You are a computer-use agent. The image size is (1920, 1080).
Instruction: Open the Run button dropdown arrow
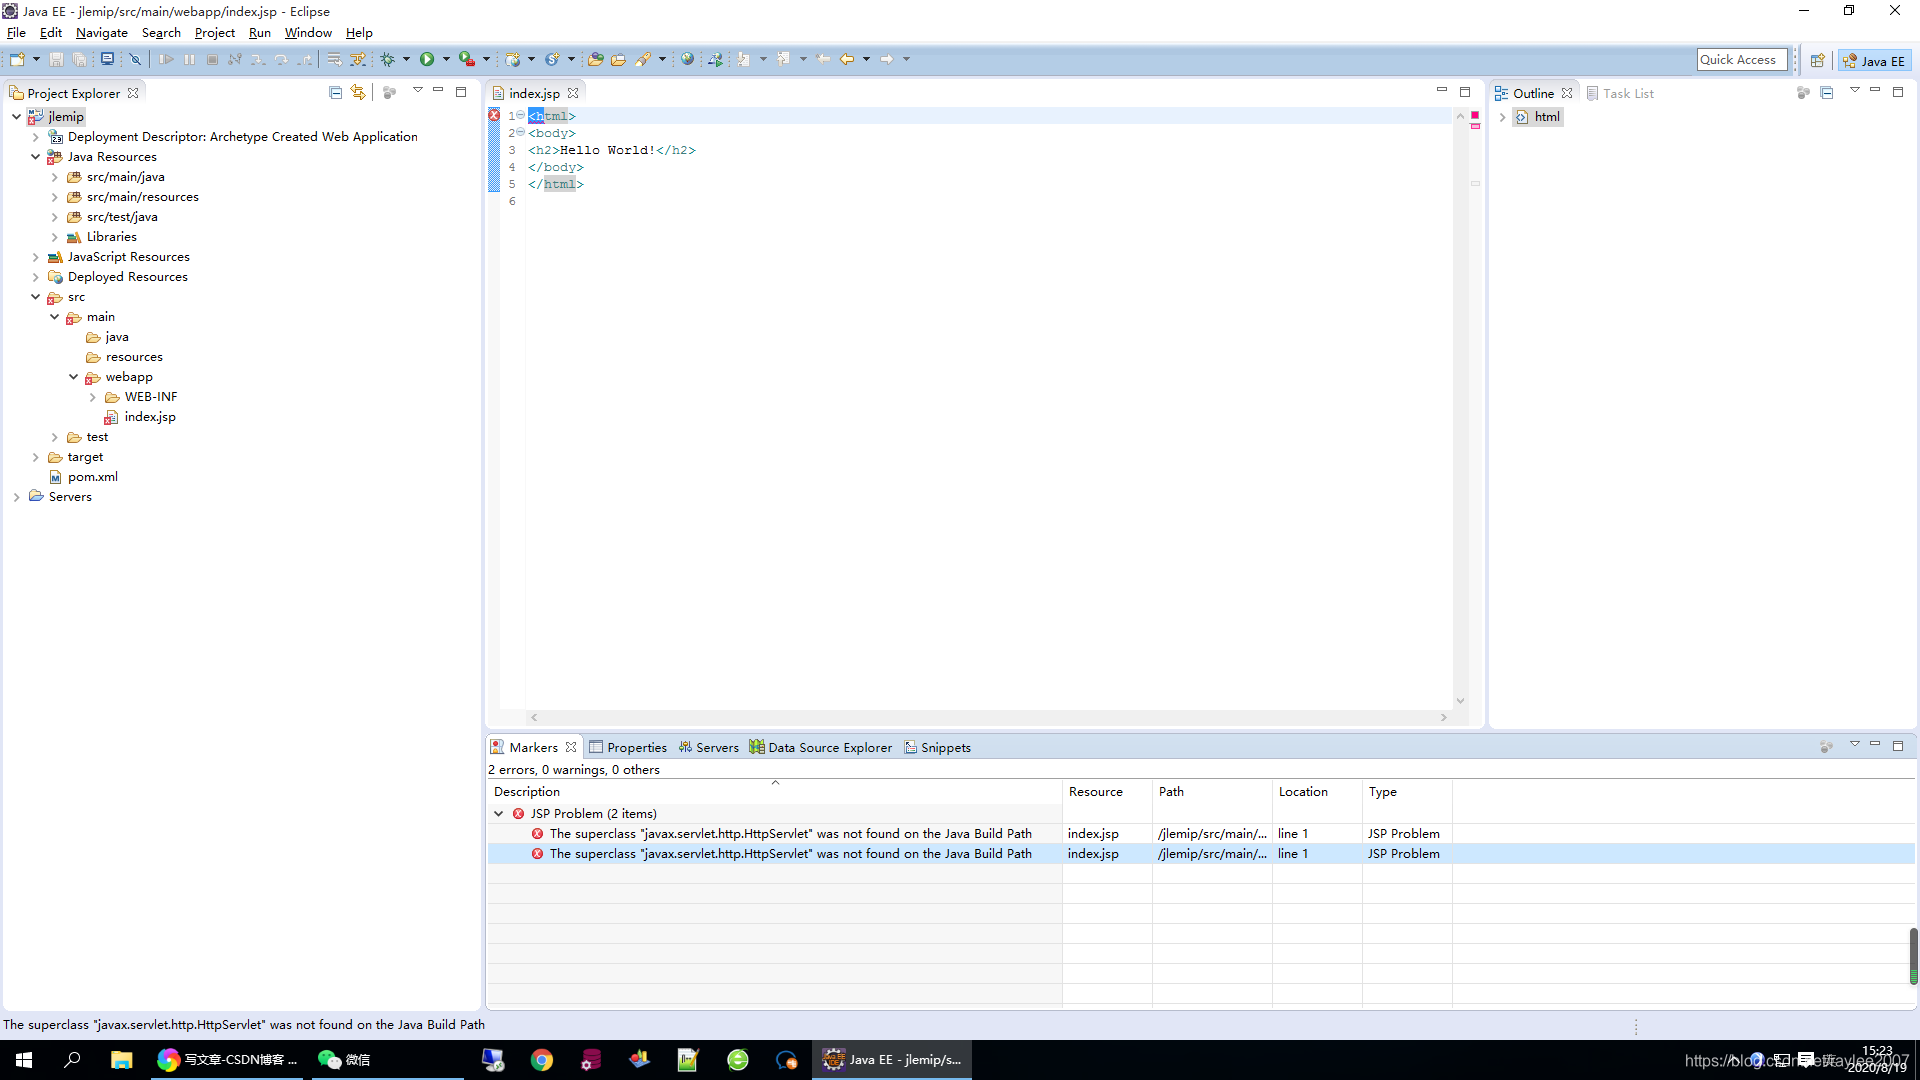pos(446,60)
